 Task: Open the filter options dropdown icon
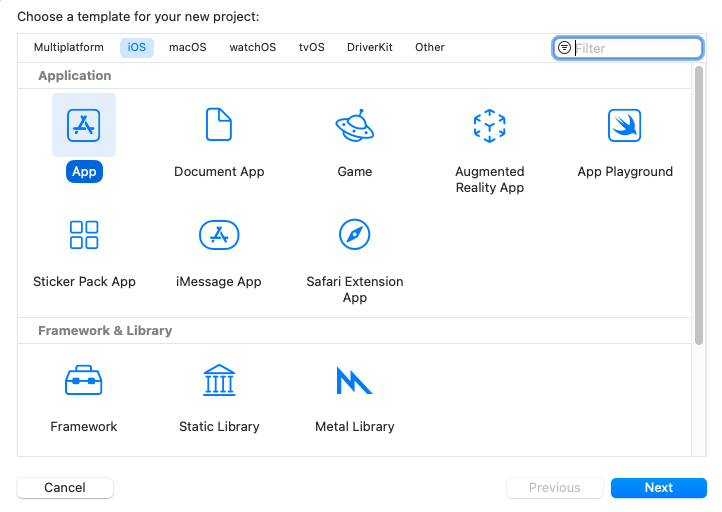[565, 48]
